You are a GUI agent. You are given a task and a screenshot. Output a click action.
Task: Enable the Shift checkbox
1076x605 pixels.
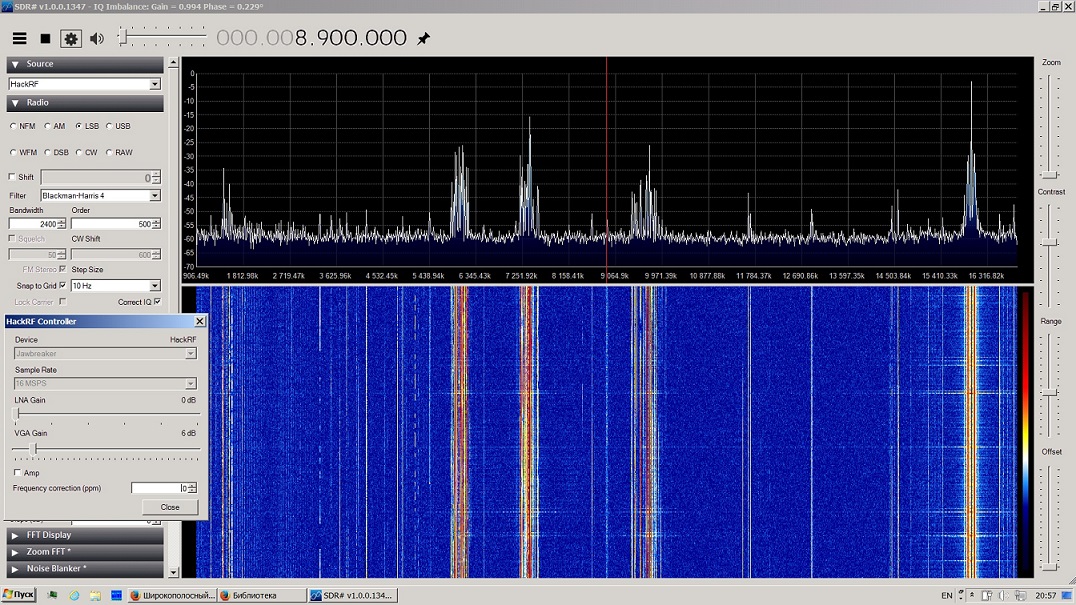(12, 176)
